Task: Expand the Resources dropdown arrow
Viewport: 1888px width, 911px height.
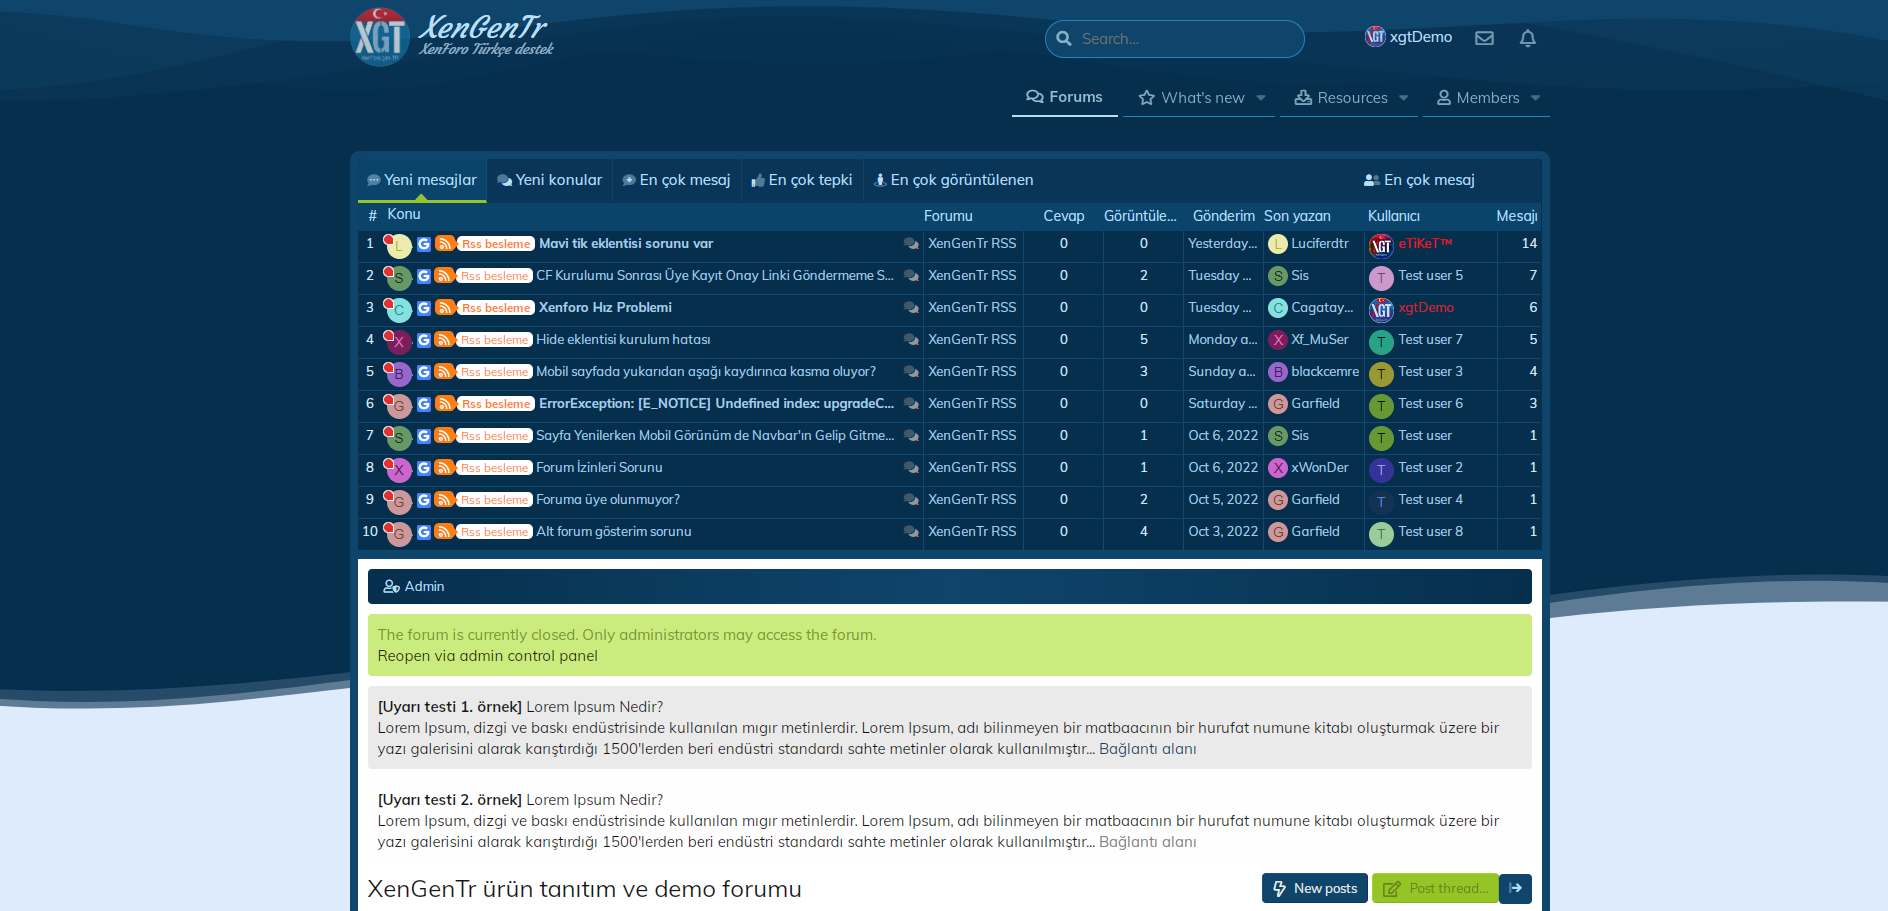Action: coord(1404,98)
